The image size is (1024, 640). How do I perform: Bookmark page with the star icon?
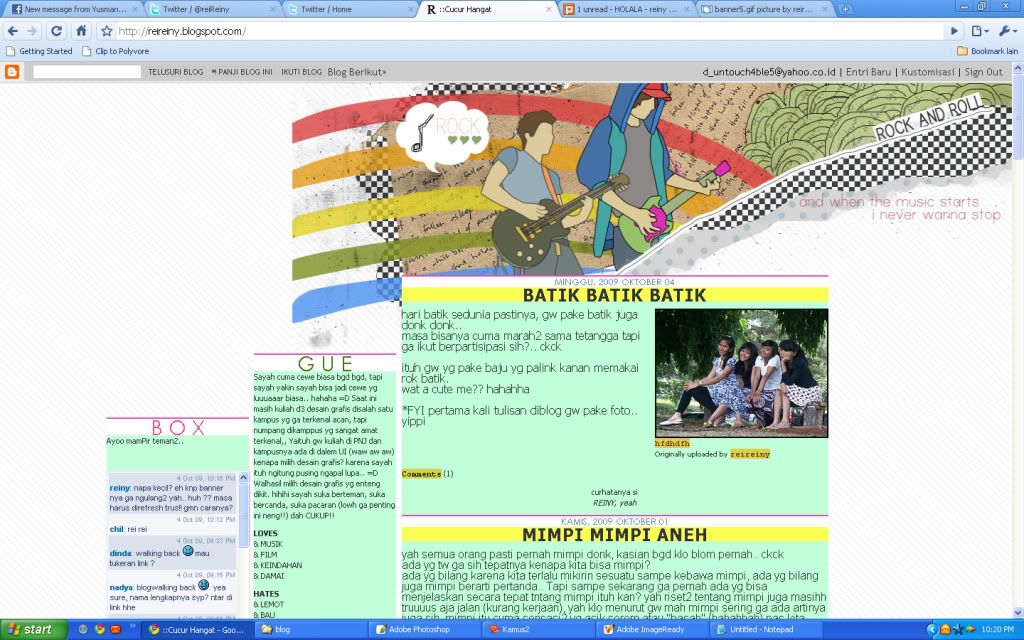point(106,31)
